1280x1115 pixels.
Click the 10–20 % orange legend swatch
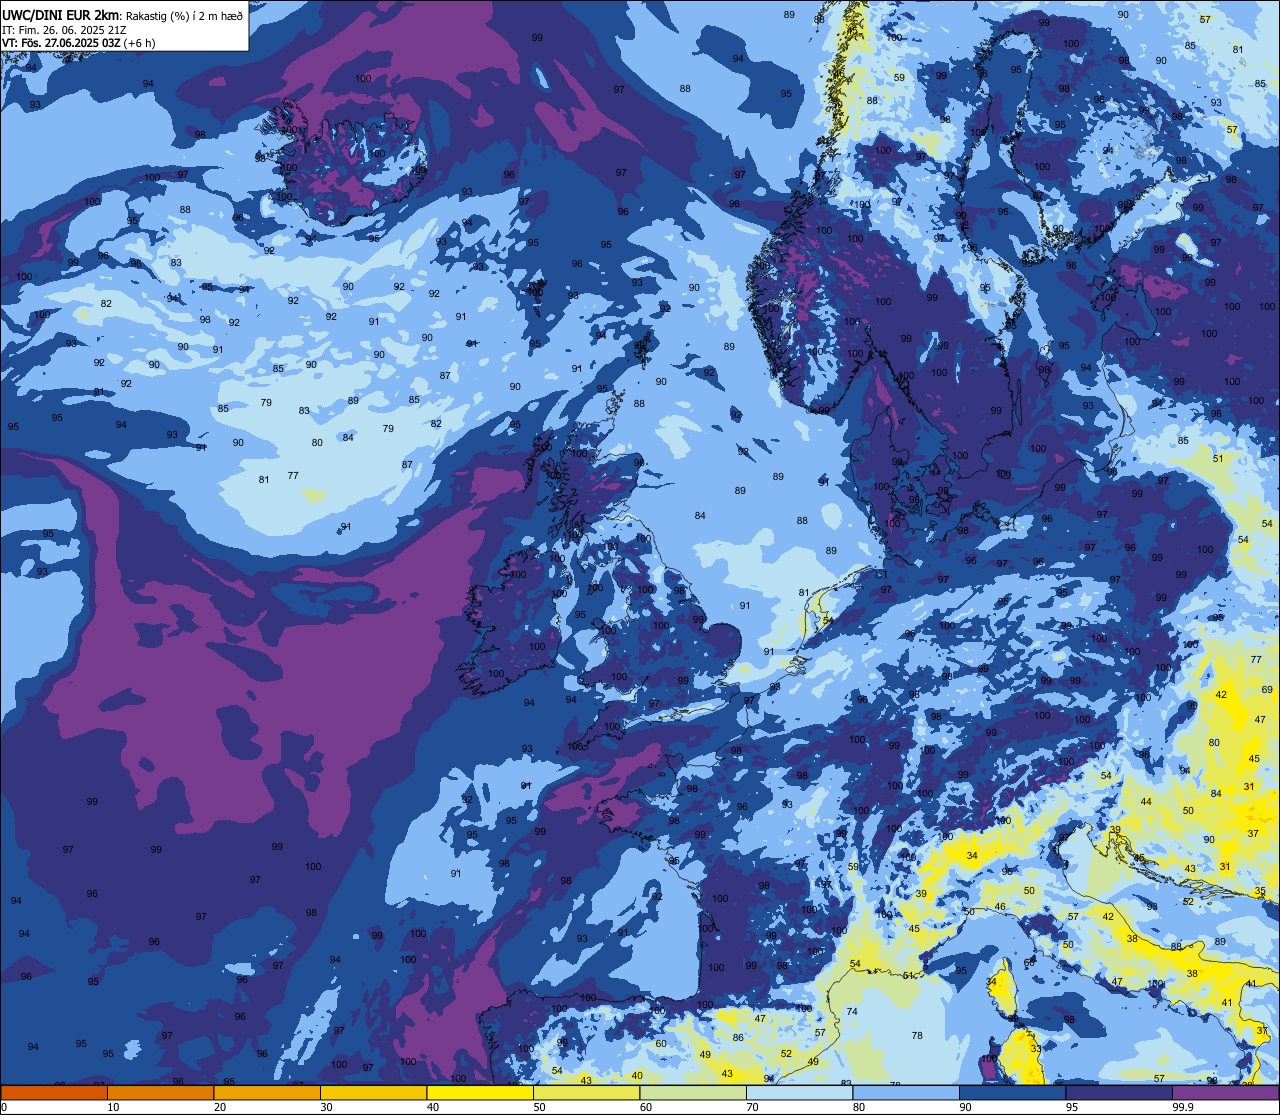(x=160, y=1093)
